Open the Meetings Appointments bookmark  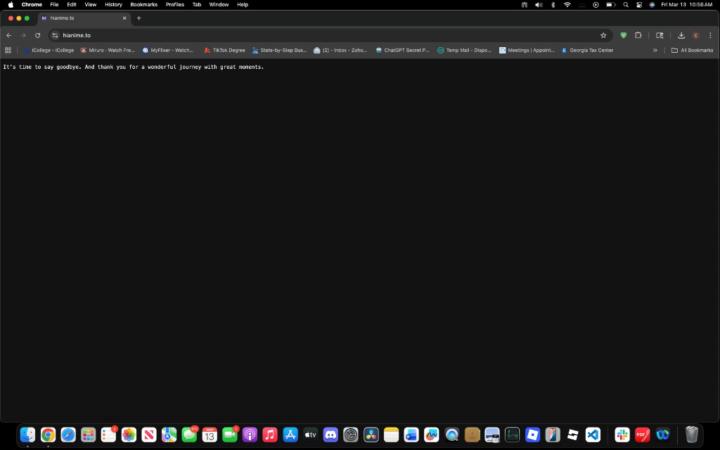pyautogui.click(x=527, y=50)
